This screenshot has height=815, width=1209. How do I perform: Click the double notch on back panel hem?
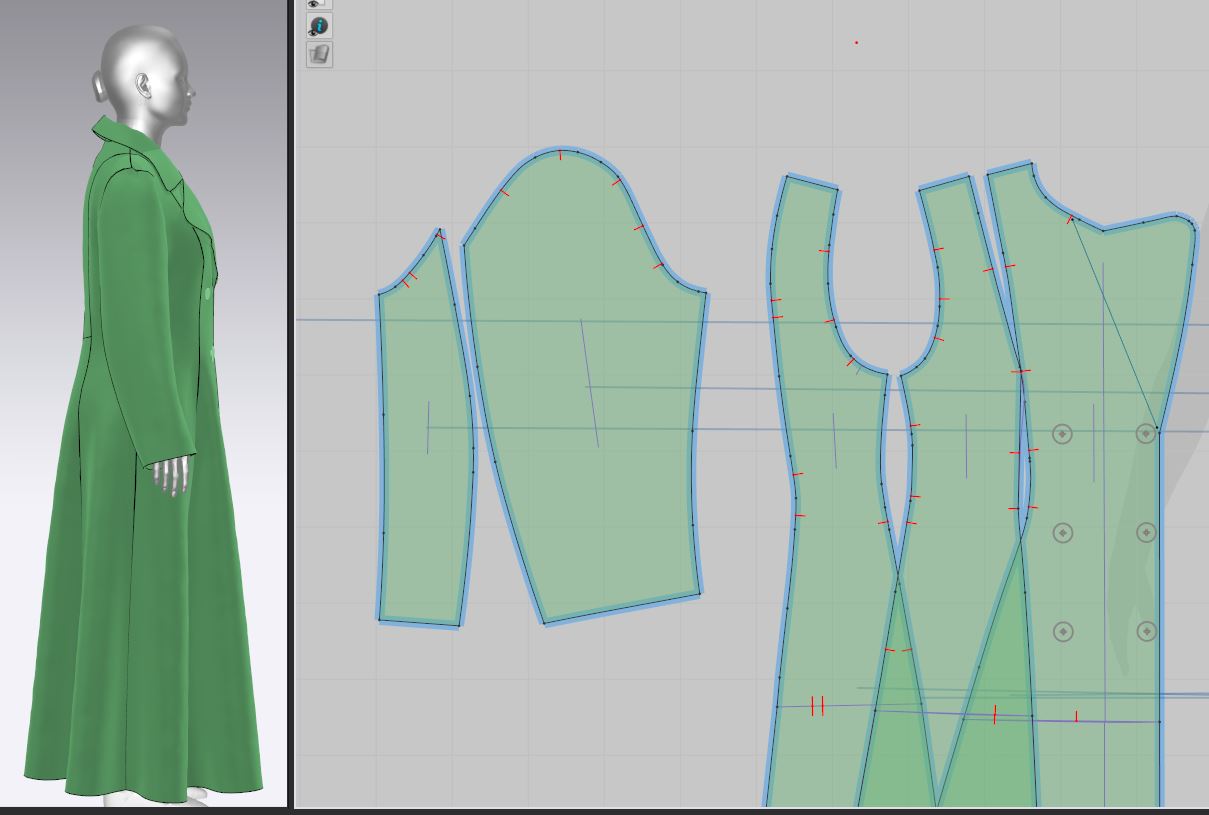point(817,706)
